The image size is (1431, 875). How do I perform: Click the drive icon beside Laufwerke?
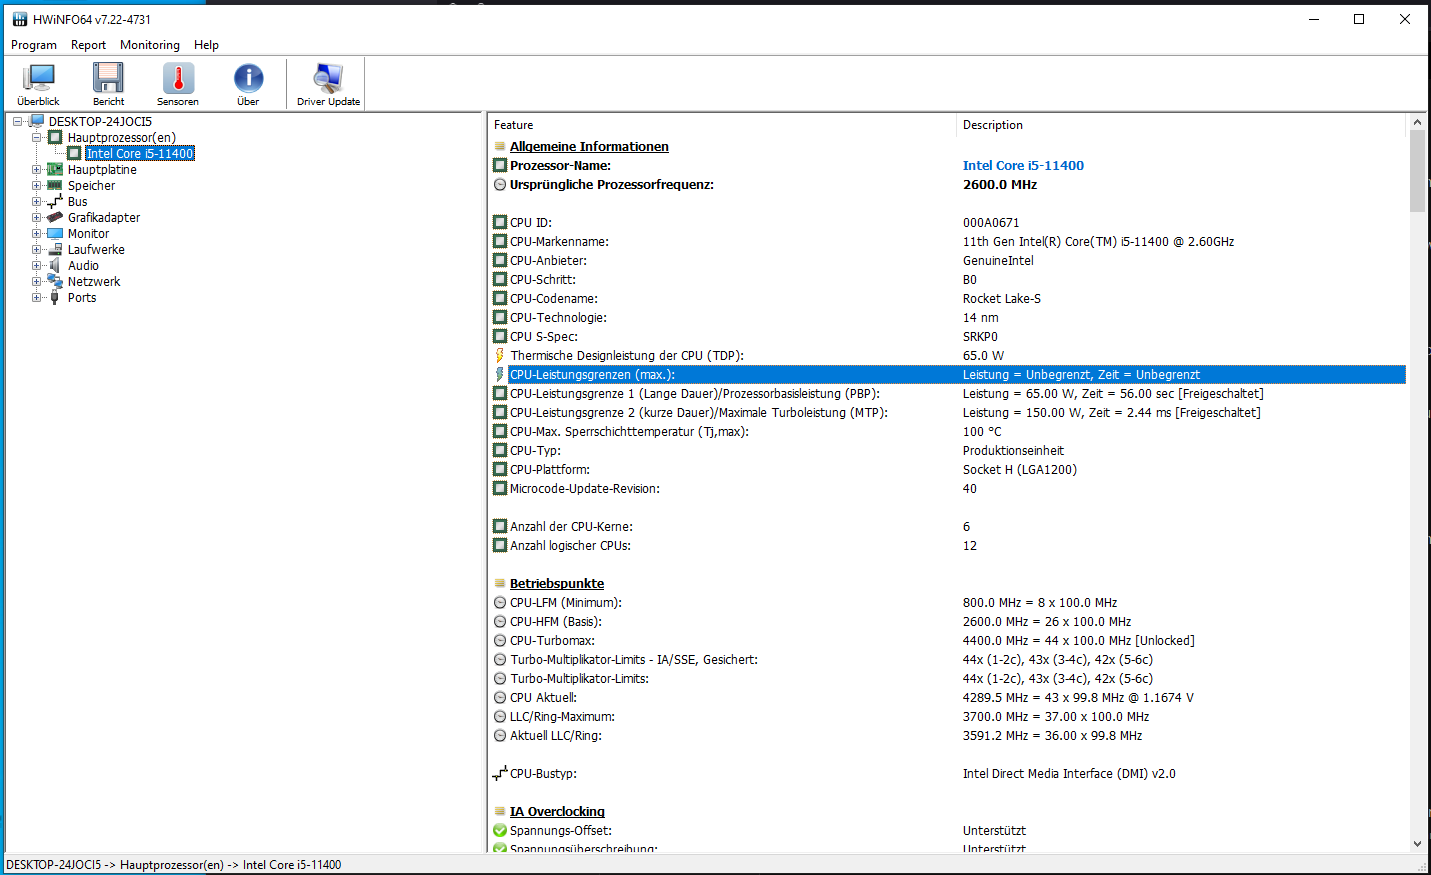tap(55, 249)
